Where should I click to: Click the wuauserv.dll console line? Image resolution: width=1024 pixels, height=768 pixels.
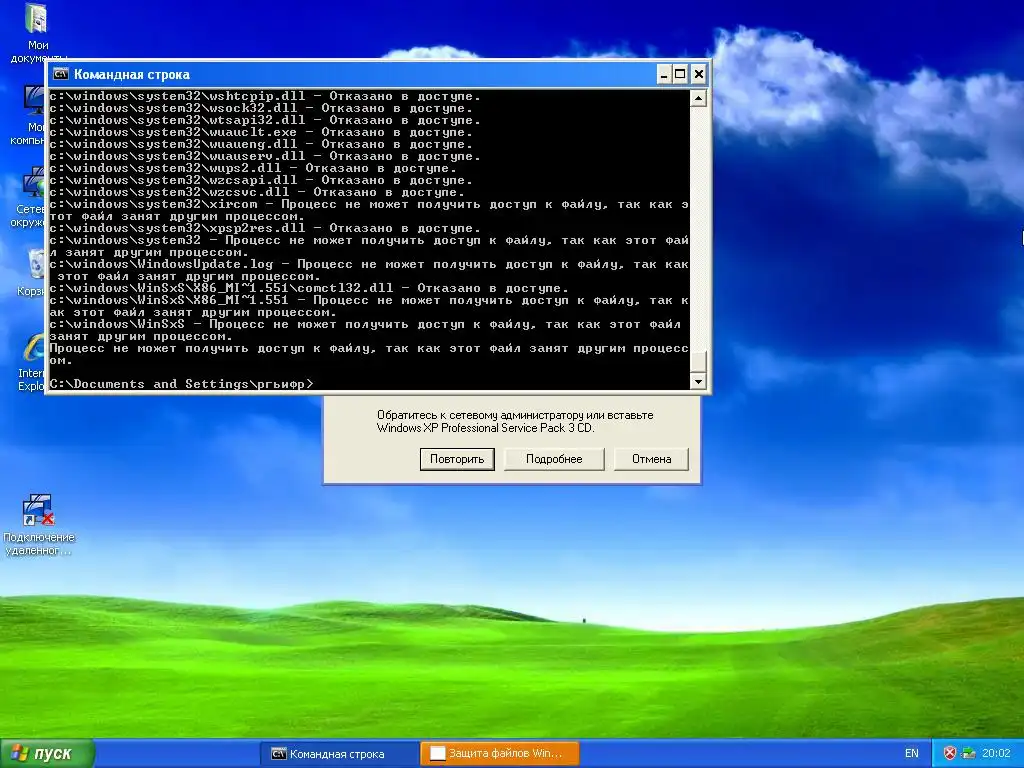264,156
